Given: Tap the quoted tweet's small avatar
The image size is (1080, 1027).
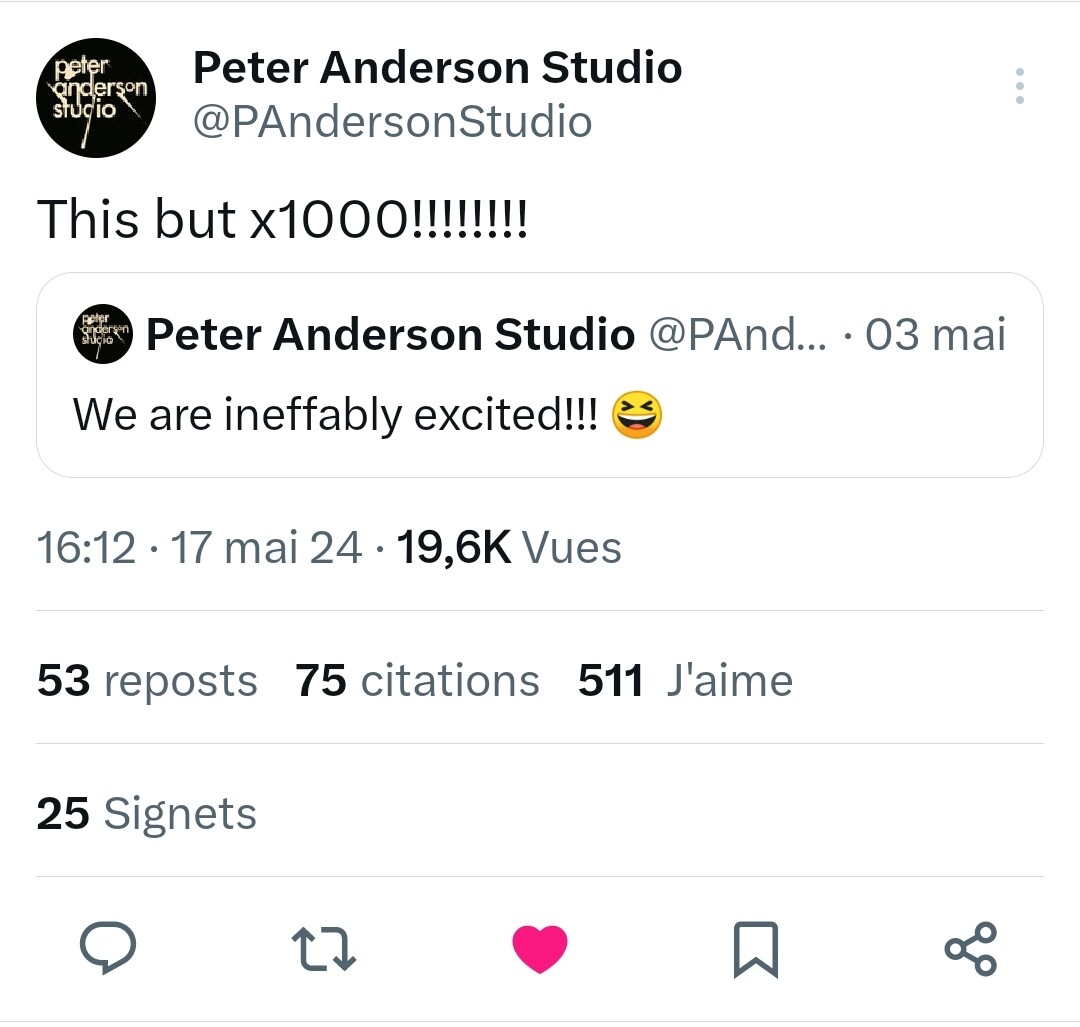Looking at the screenshot, I should 103,335.
